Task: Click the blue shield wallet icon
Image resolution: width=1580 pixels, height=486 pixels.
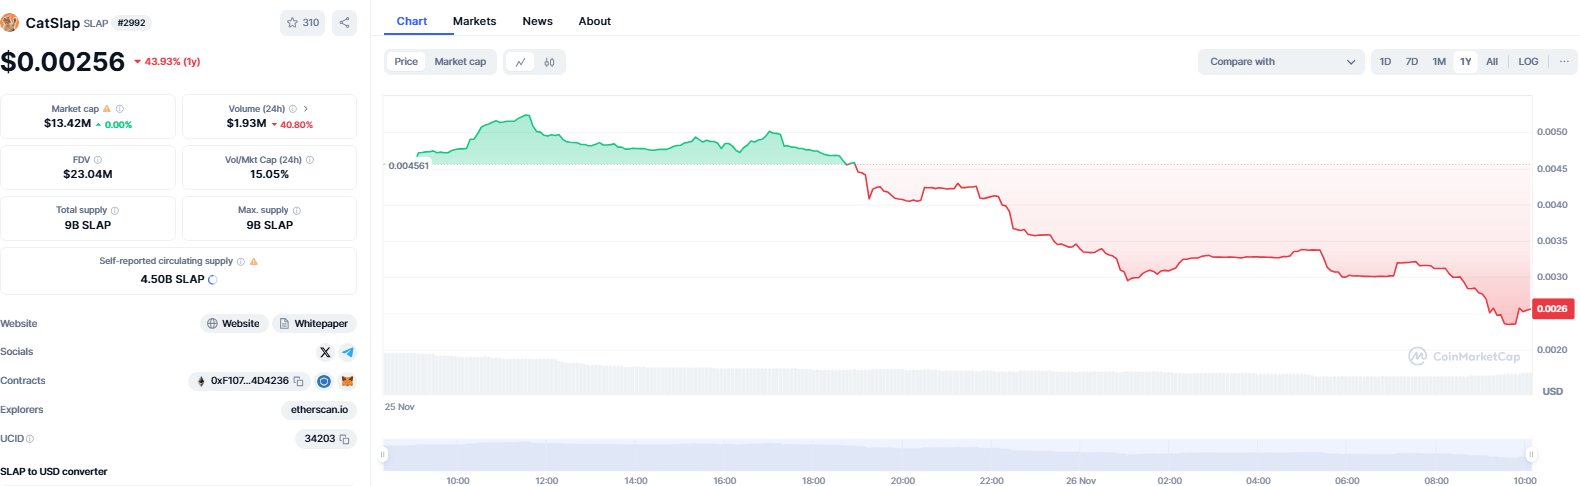Action: [324, 381]
